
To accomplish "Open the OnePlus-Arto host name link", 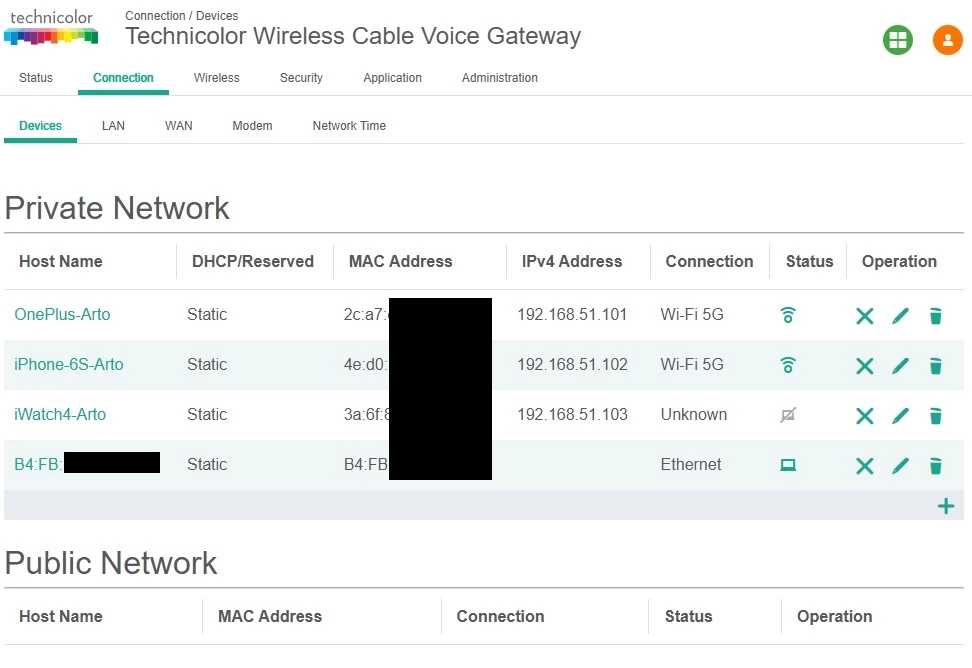I will coord(62,315).
